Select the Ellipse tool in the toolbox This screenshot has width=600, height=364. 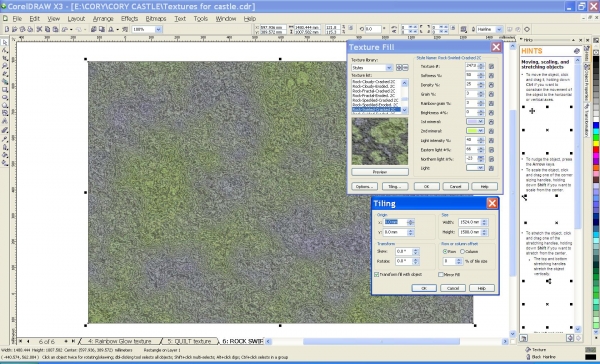pyautogui.click(x=5, y=97)
